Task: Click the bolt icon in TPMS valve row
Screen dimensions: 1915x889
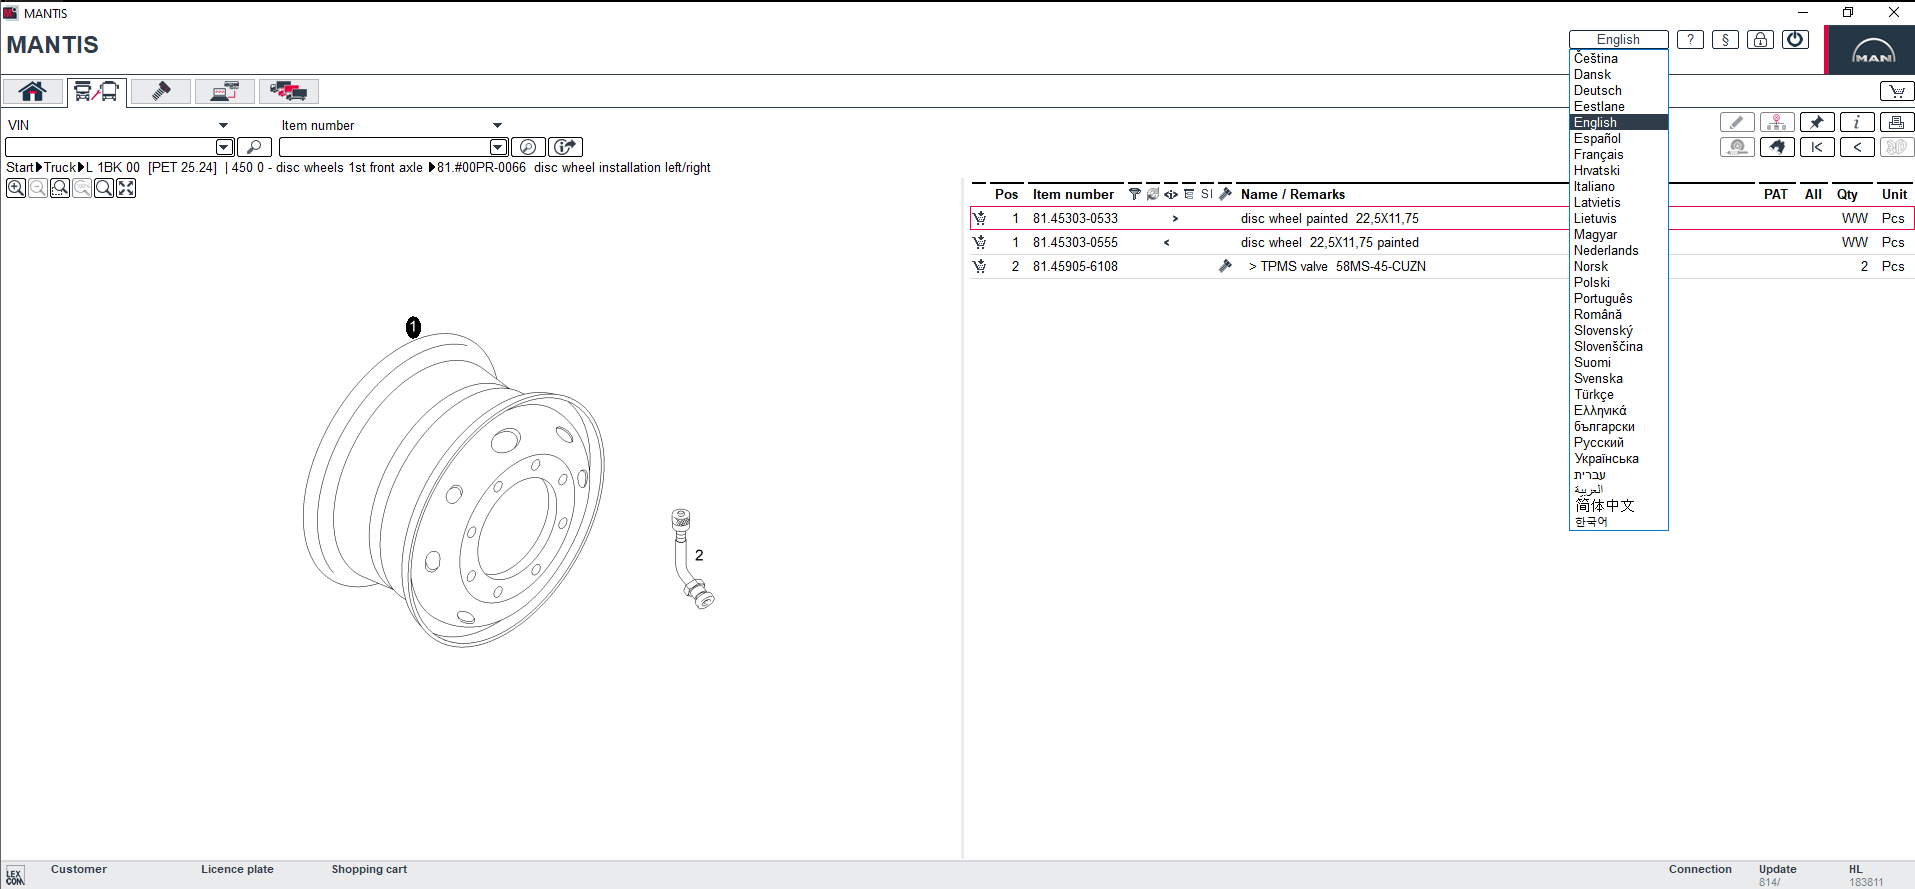Action: (1225, 266)
